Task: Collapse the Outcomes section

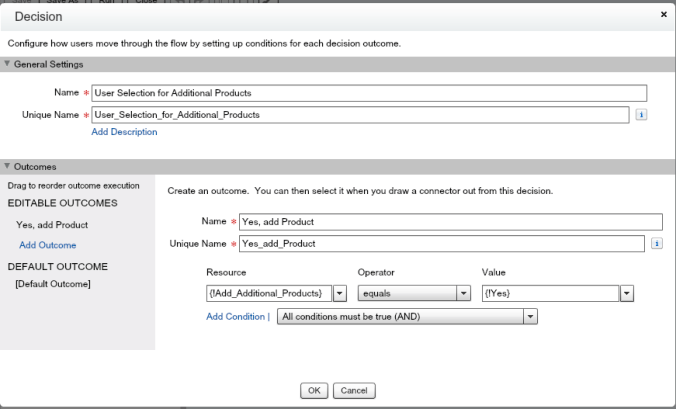Action: click(x=7, y=166)
